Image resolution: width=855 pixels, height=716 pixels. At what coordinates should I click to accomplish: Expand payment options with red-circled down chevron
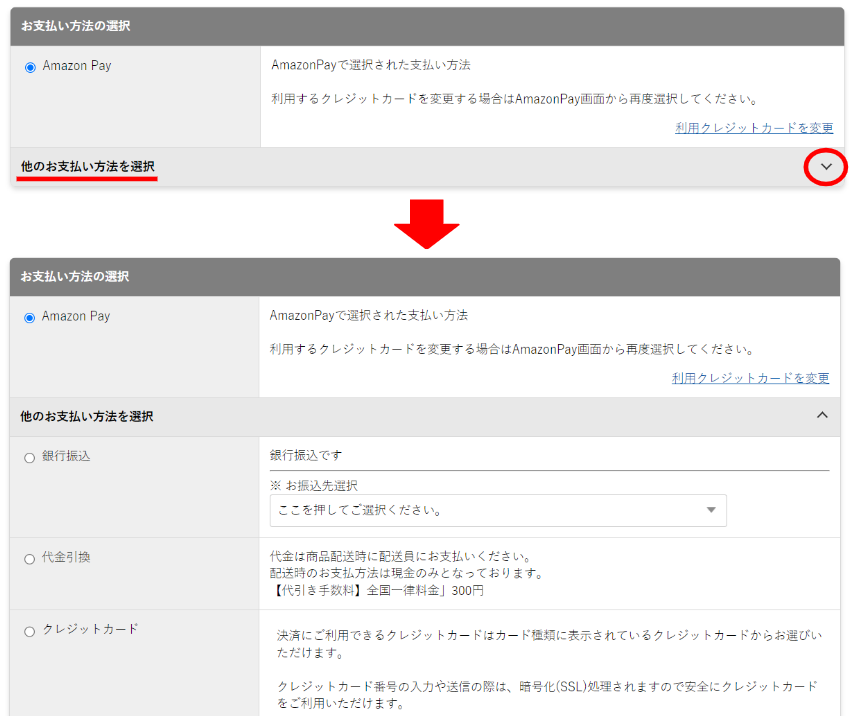[826, 168]
